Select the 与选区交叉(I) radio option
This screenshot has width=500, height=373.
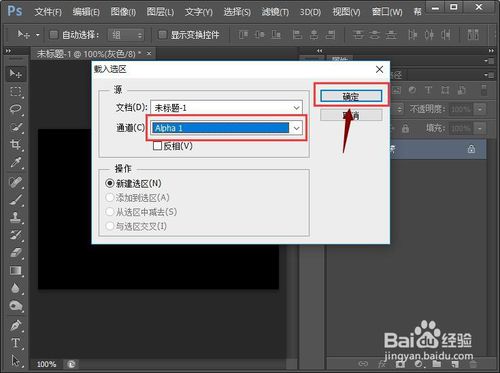110,226
